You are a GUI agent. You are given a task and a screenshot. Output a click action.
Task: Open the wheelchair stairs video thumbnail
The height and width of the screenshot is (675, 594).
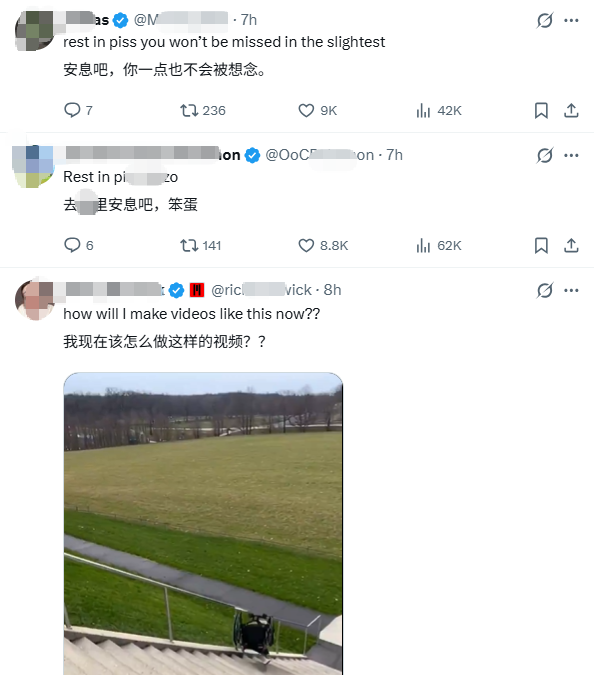[x=203, y=523]
